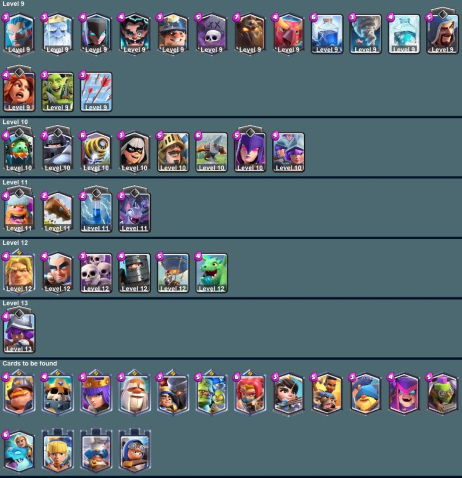Click the Tower Princess tower troop card
The image size is (462, 478).
[57, 451]
